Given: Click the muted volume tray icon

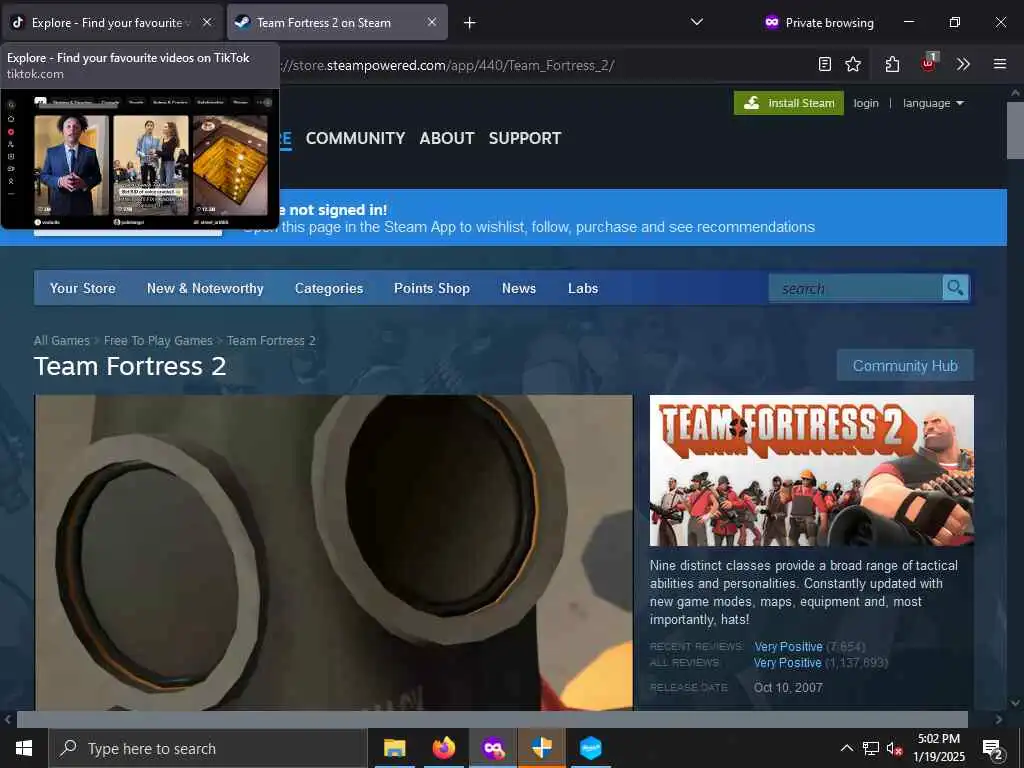Looking at the screenshot, I should click(895, 748).
